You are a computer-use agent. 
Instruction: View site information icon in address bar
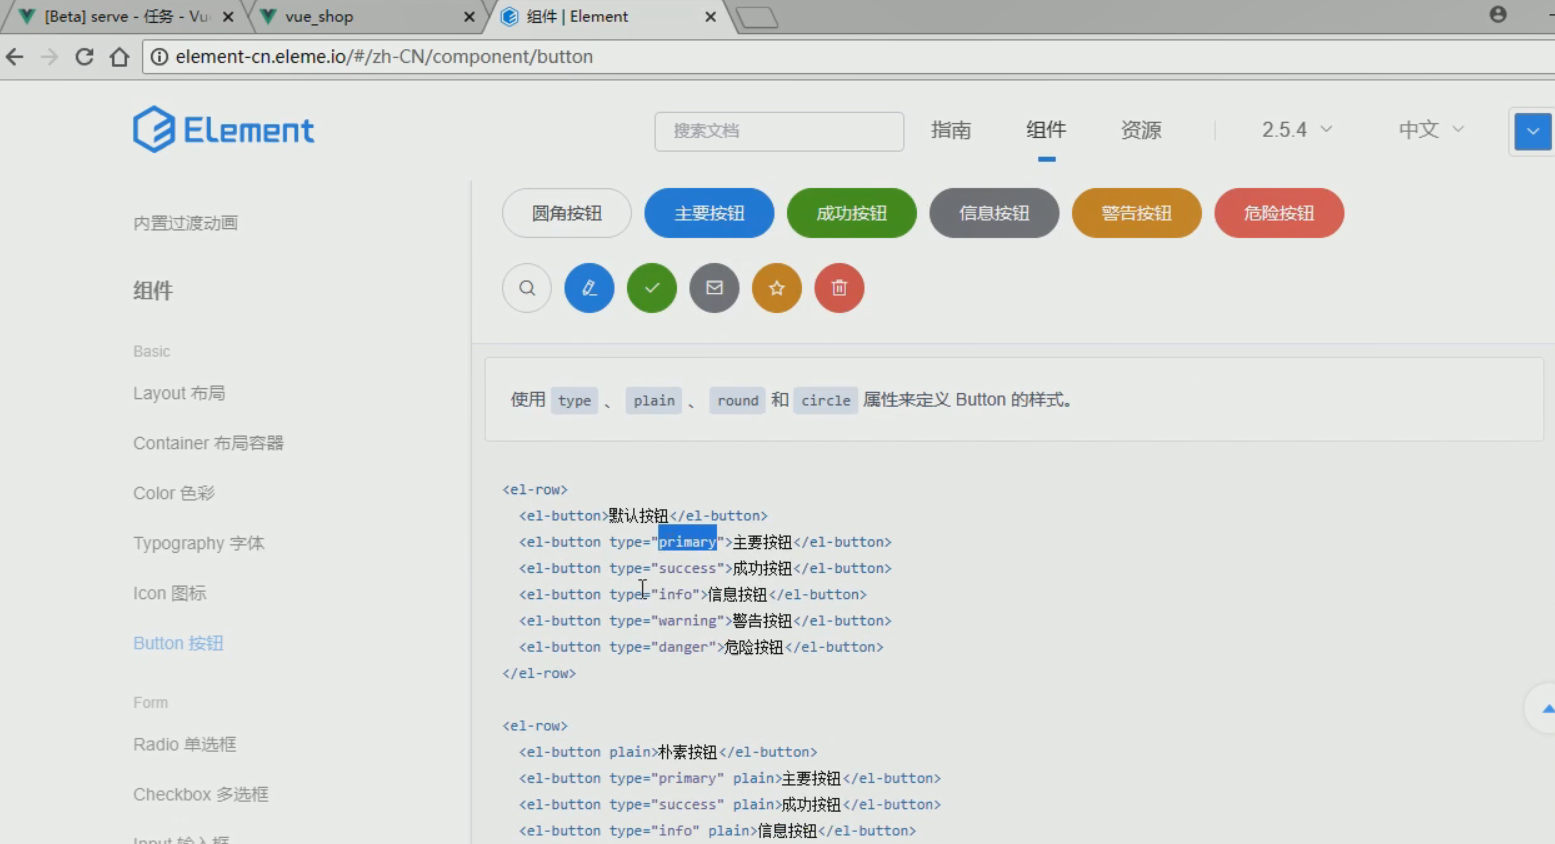pos(159,57)
